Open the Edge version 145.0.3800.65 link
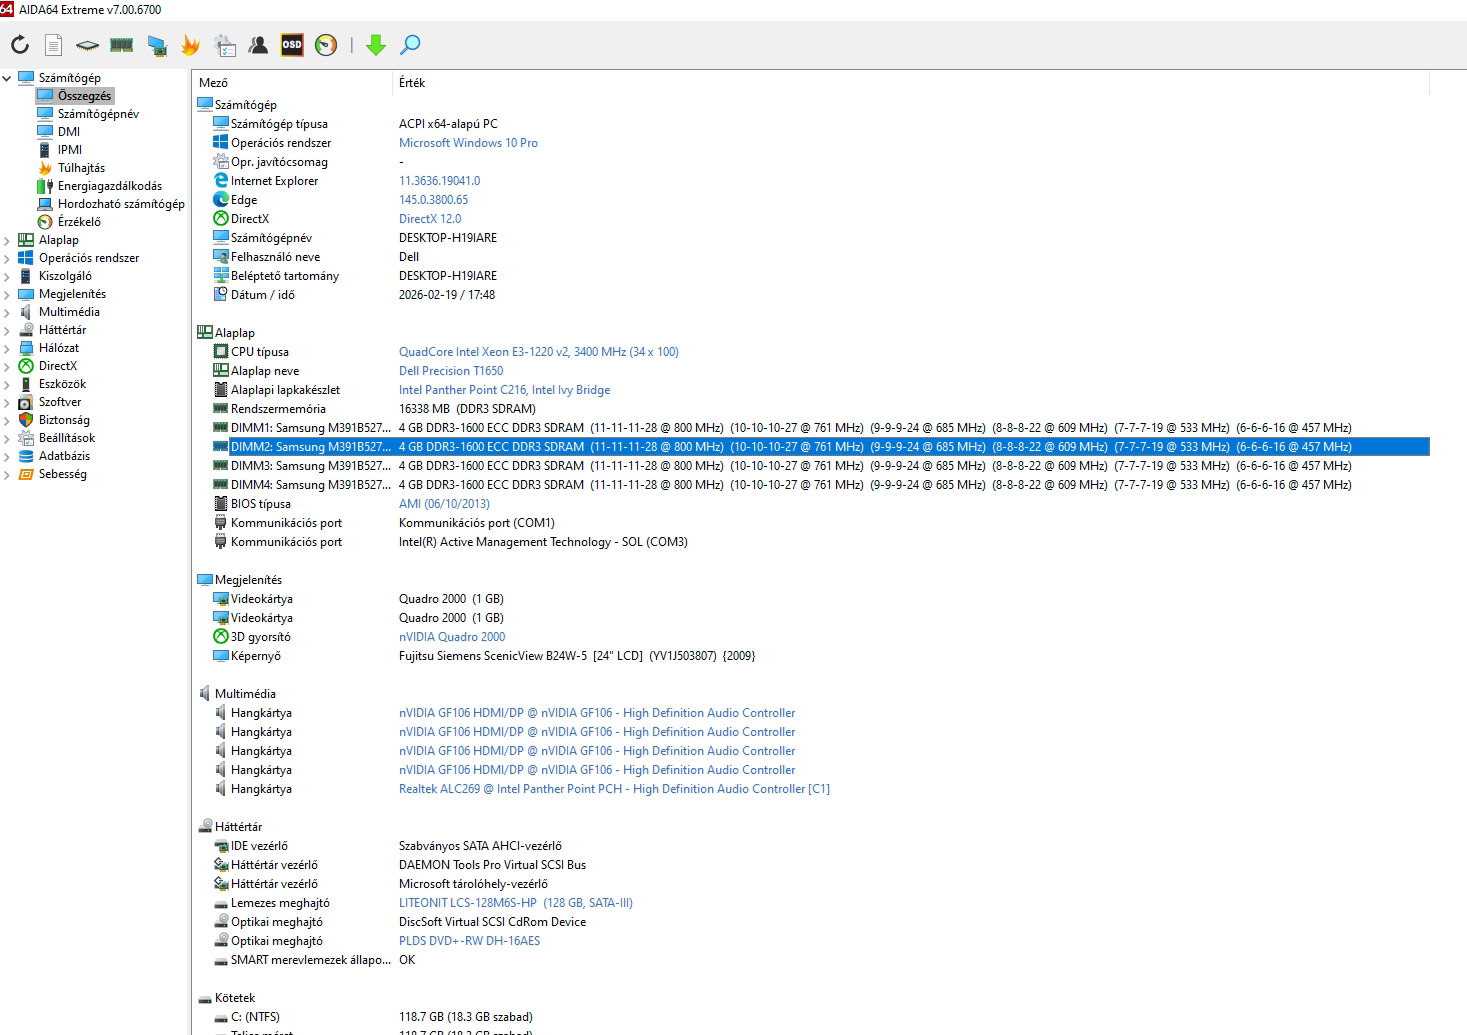This screenshot has height=1035, width=1467. click(x=433, y=200)
